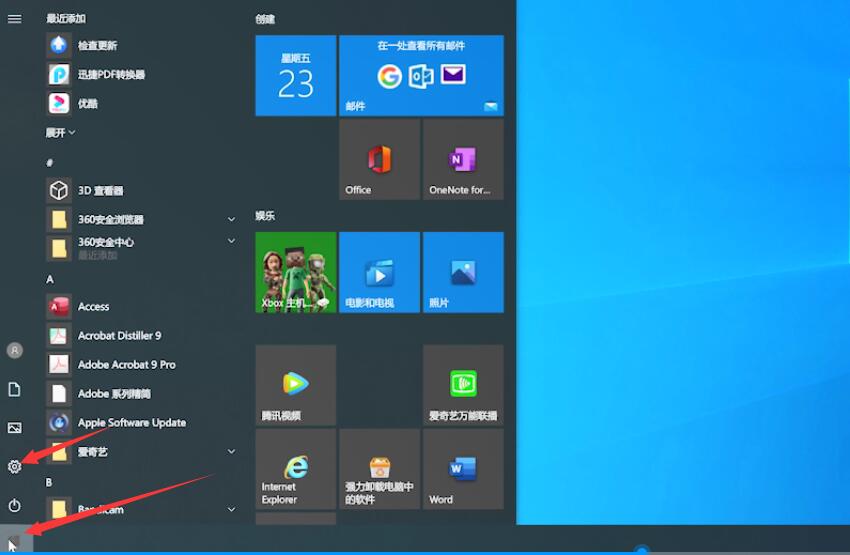The width and height of the screenshot is (850, 555).
Task: Open the 邮件 mail tile
Action: coord(421,75)
